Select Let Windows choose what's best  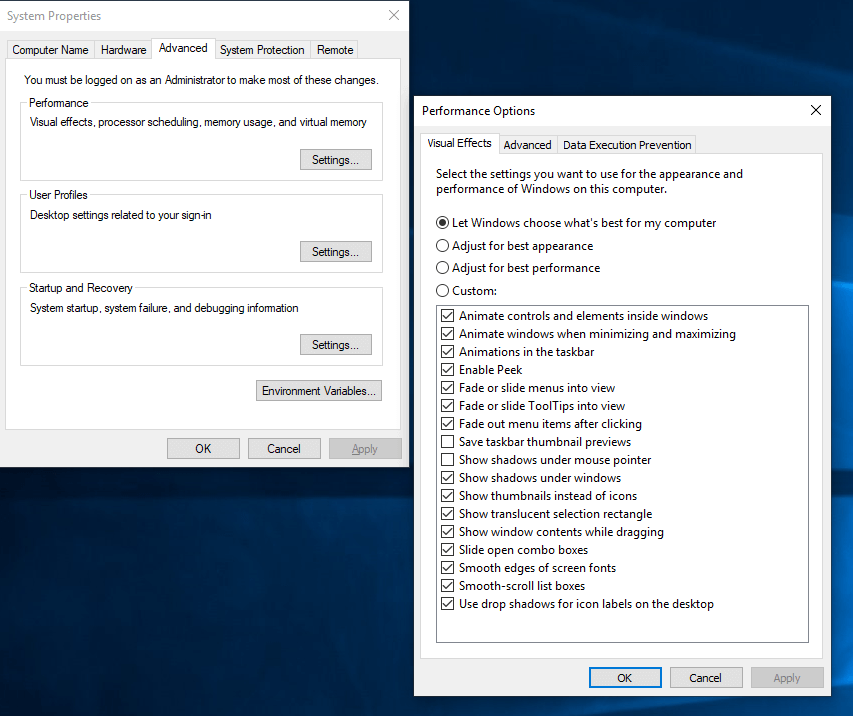[x=441, y=223]
